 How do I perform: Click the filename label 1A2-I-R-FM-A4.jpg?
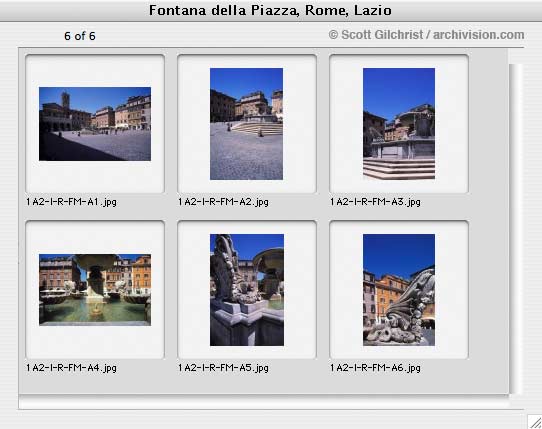[71, 367]
